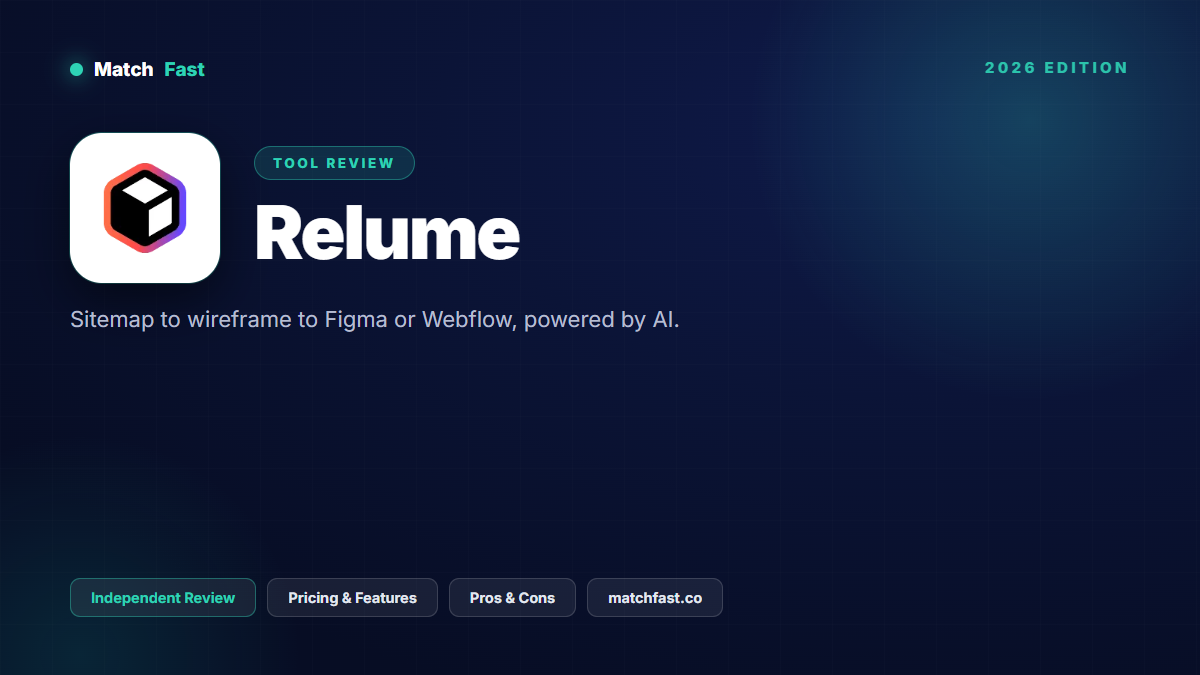
Task: Click the green word Fast in the brand
Action: pyautogui.click(x=184, y=70)
